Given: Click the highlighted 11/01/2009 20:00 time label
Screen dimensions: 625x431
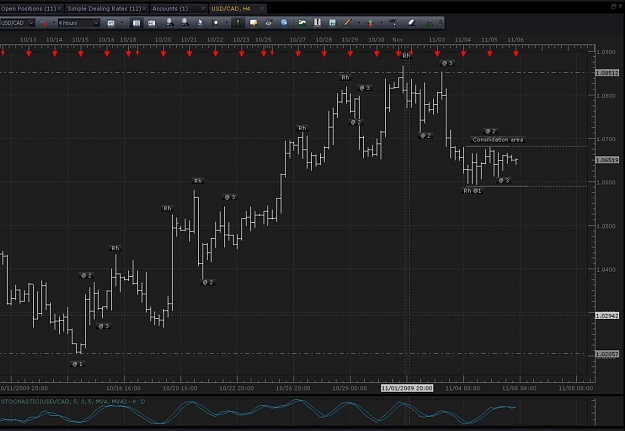Looking at the screenshot, I should 407,388.
